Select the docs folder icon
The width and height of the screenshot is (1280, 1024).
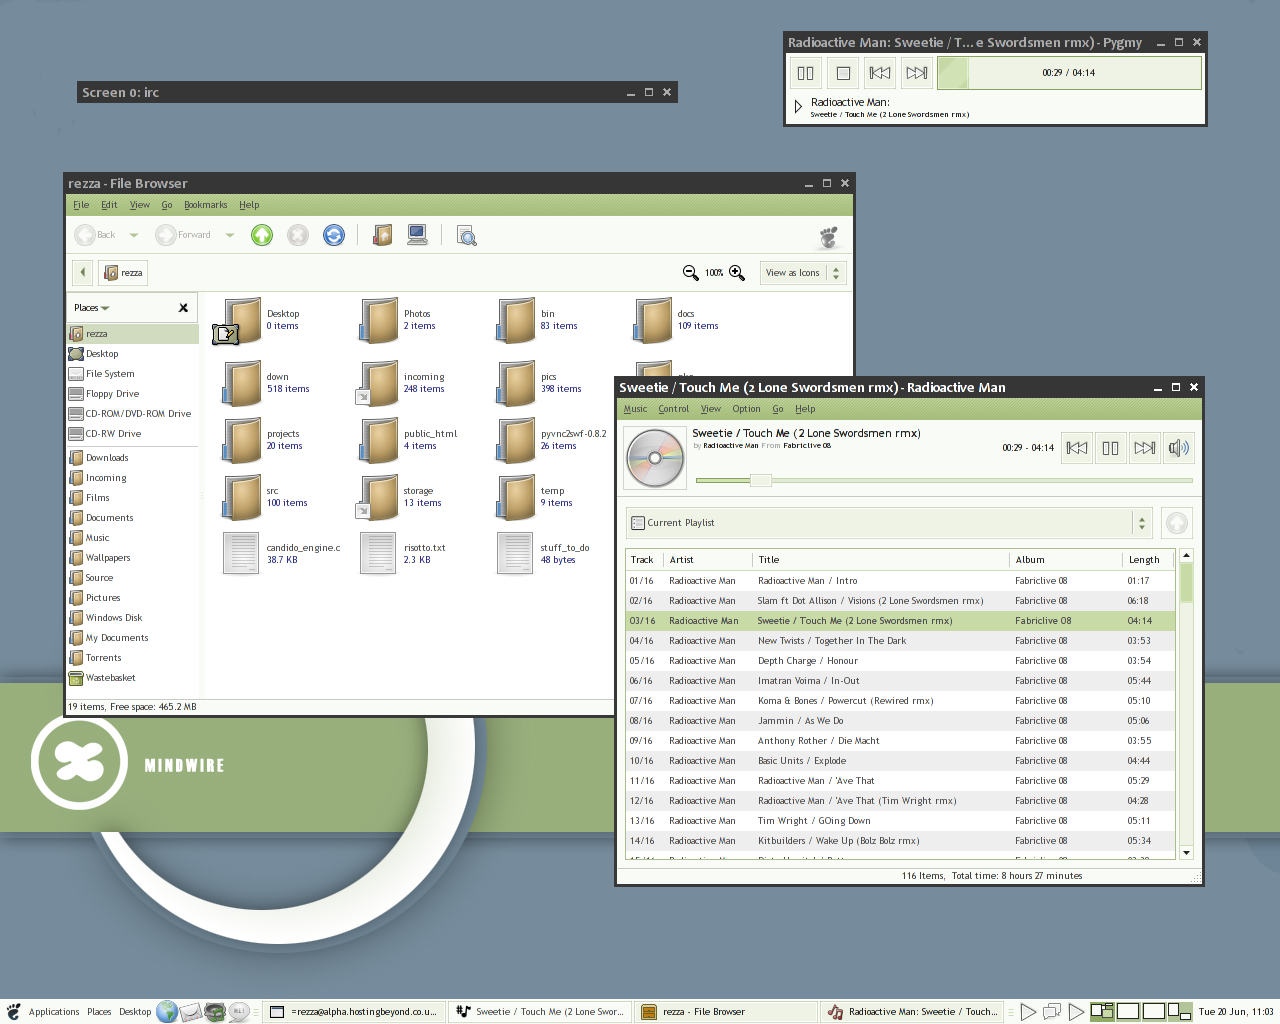click(x=654, y=320)
